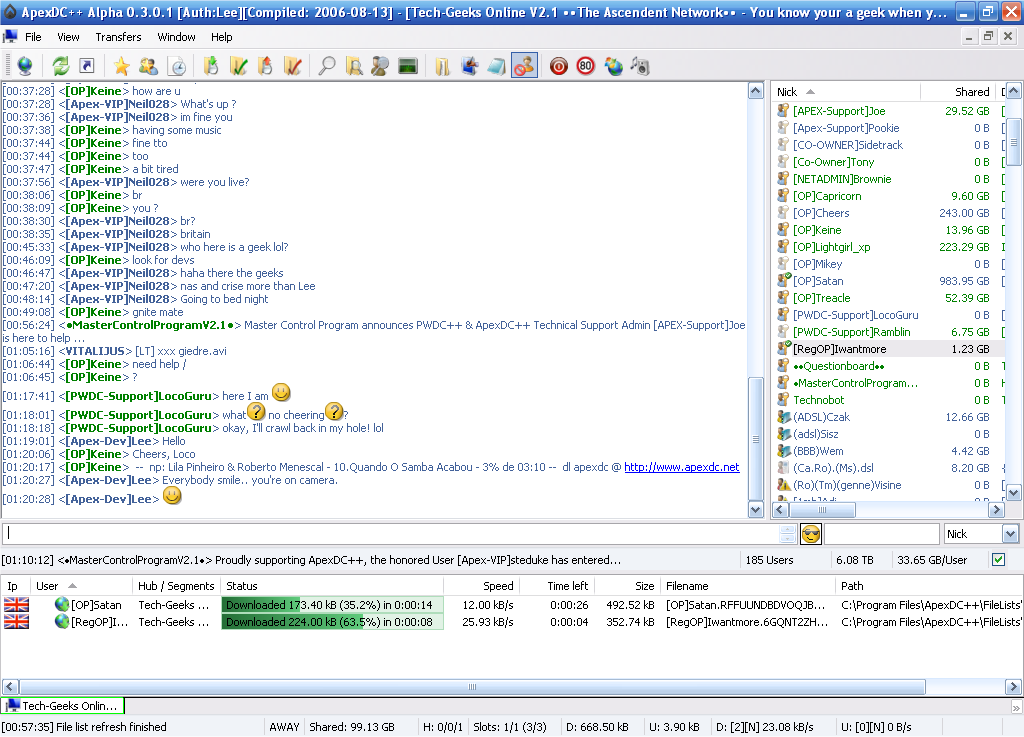Open the Upload Queue folder icon
The height and width of the screenshot is (737, 1024).
tap(265, 66)
